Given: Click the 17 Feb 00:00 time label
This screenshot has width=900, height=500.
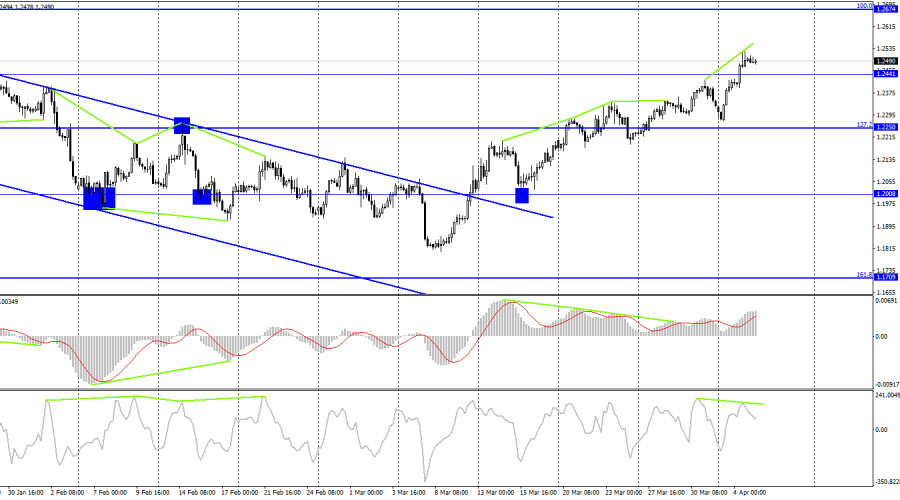Looking at the screenshot, I should pos(239,493).
